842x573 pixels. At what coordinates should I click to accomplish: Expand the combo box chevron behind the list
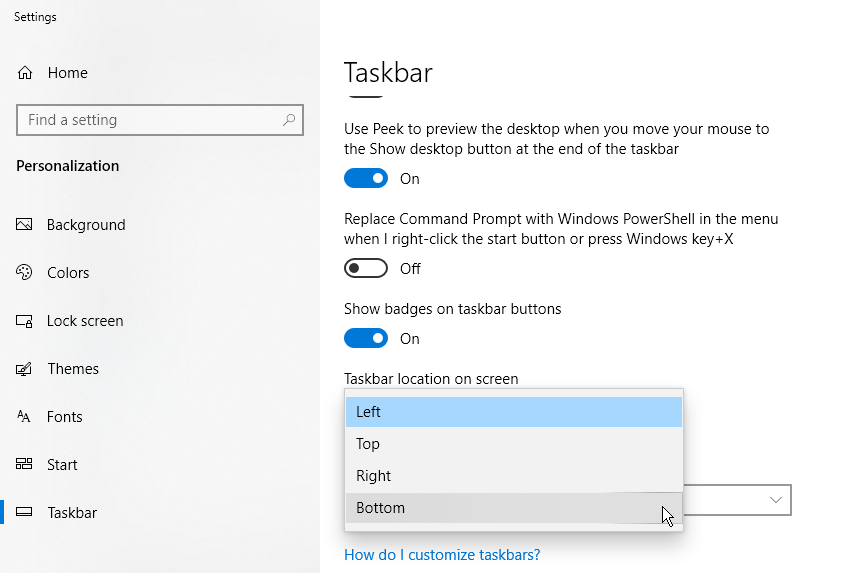pyautogui.click(x=775, y=500)
